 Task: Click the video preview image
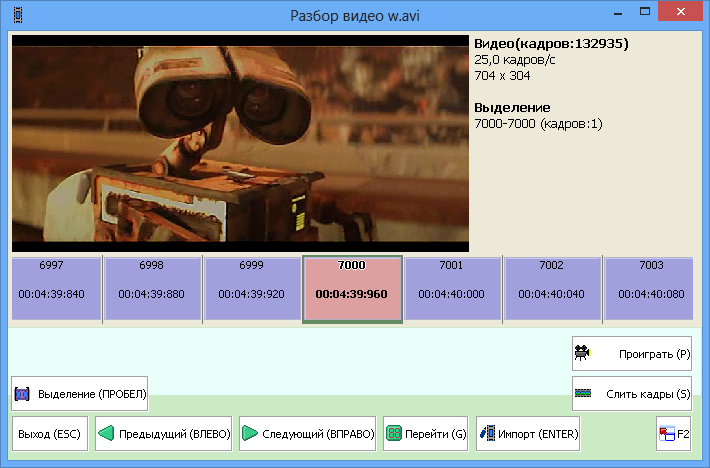pyautogui.click(x=240, y=143)
